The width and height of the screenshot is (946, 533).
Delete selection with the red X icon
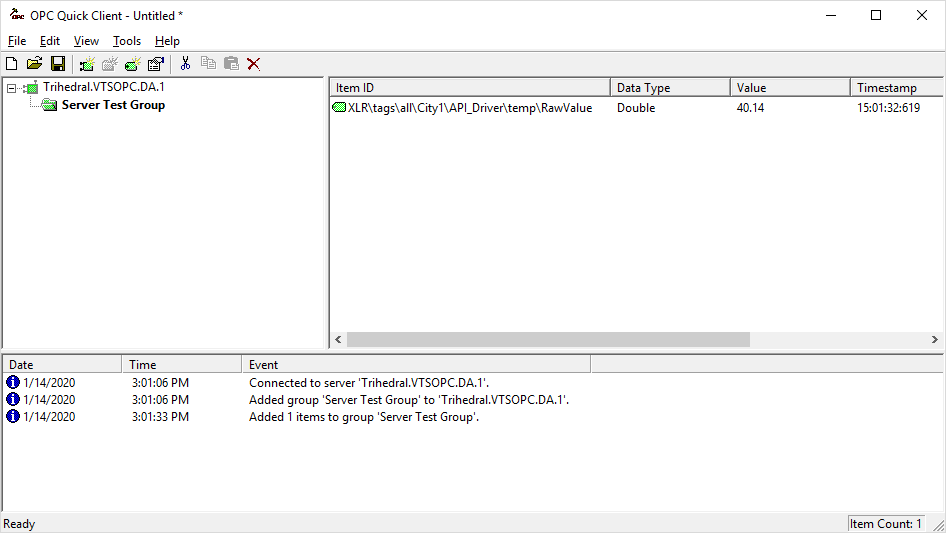tap(254, 63)
